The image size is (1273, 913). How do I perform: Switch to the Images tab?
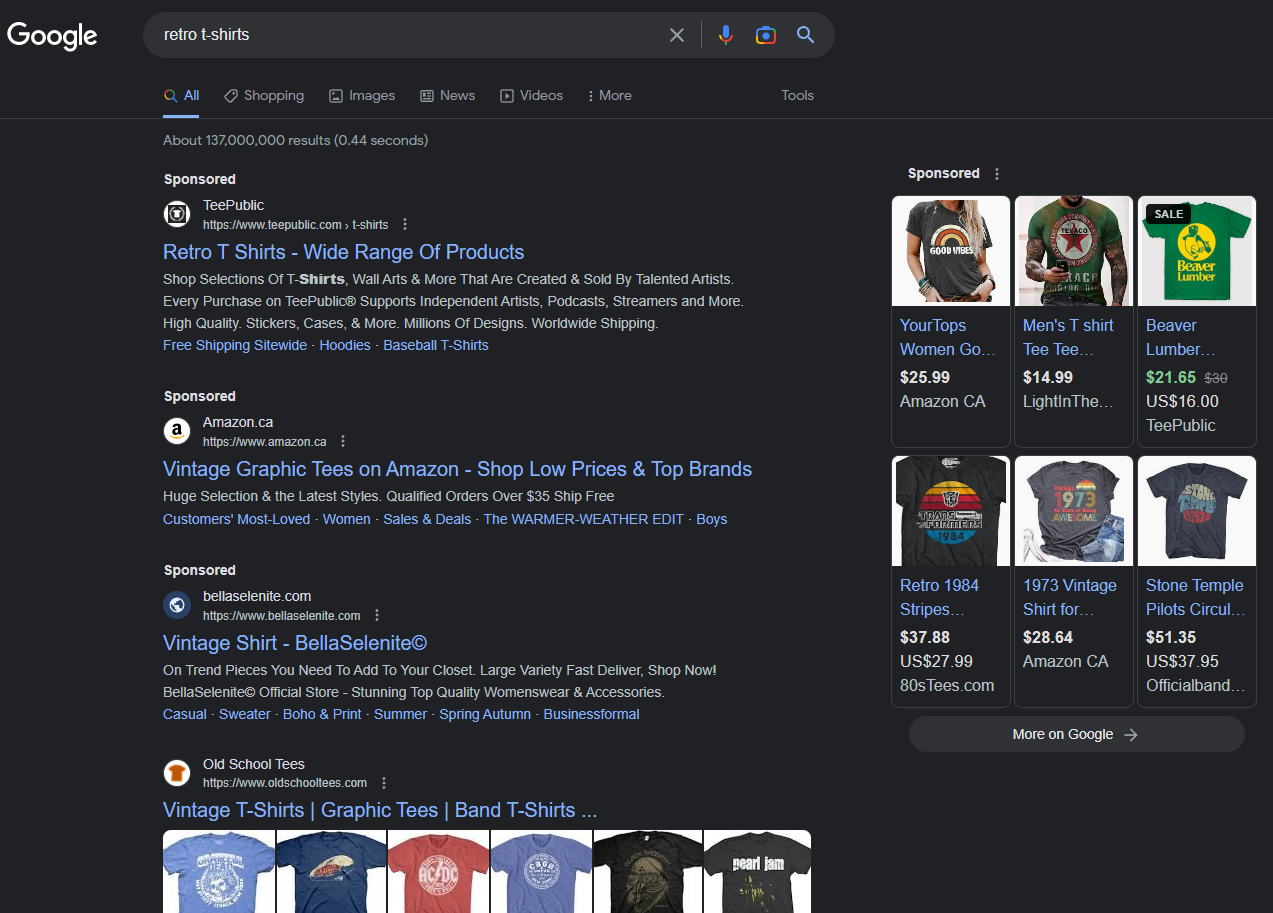click(361, 95)
